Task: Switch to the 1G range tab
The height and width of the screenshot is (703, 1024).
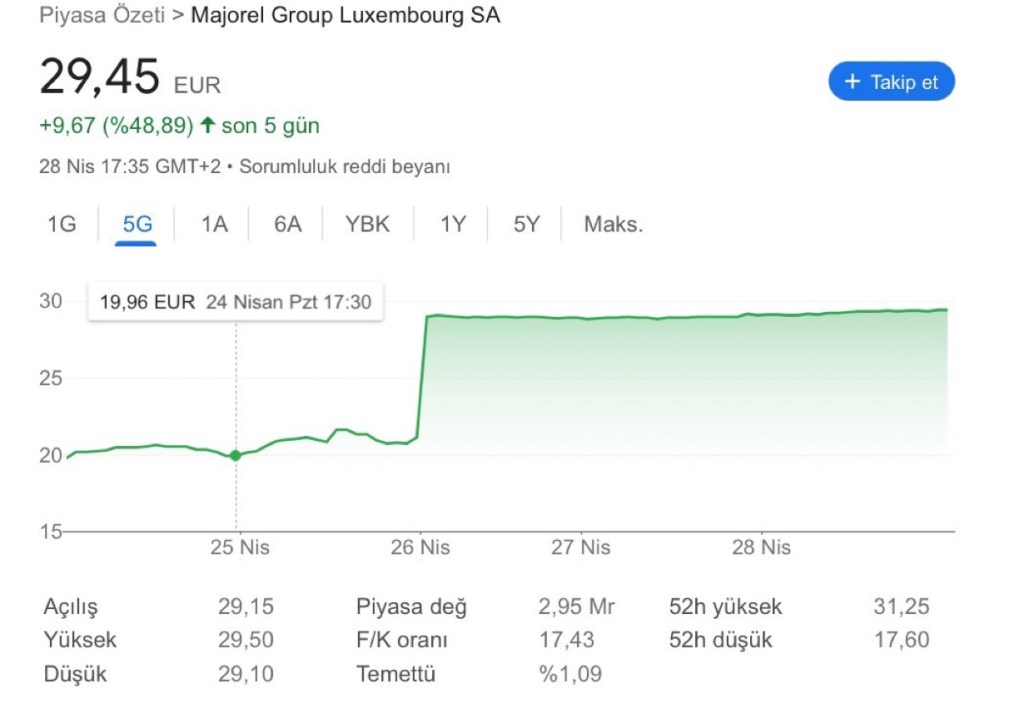Action: pos(62,224)
